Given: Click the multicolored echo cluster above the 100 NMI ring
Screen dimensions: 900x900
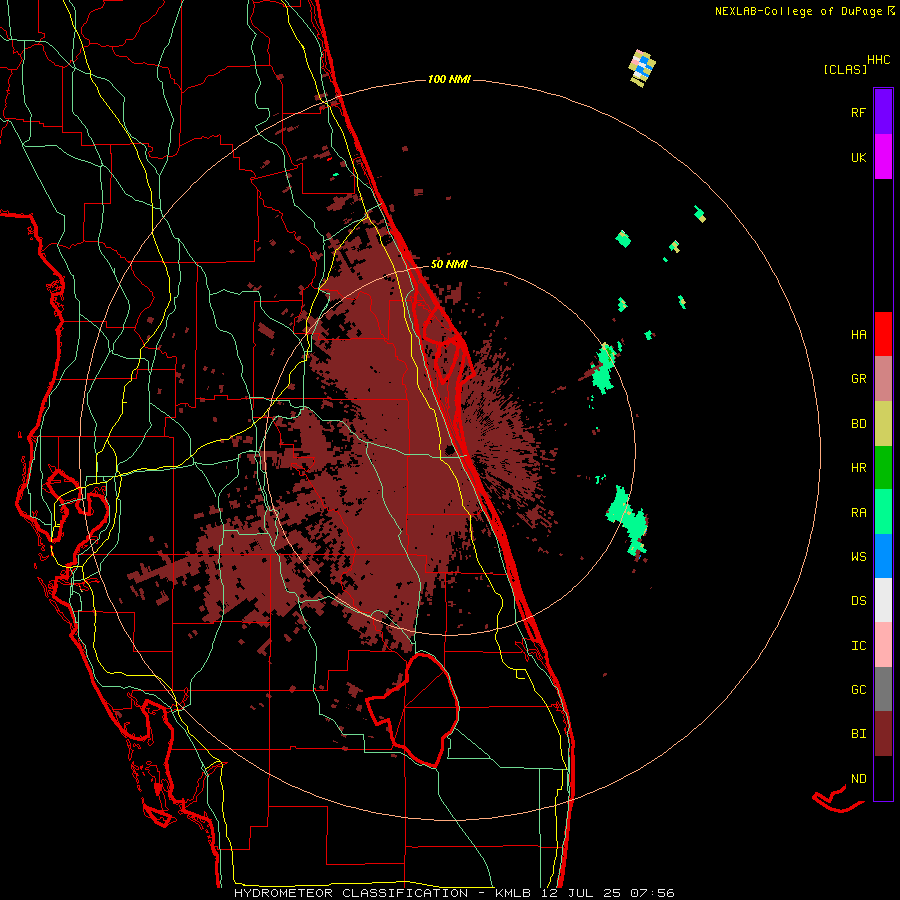Looking at the screenshot, I should click(x=642, y=68).
